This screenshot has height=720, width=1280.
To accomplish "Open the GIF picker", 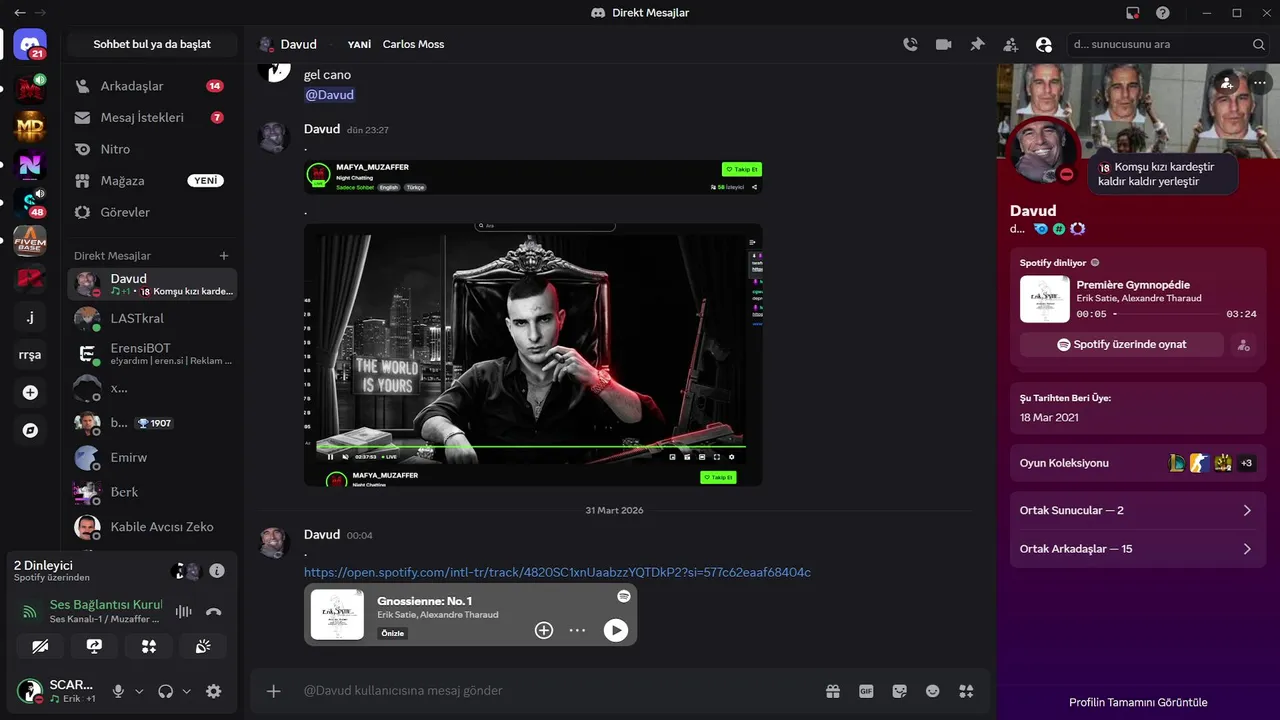I will tap(866, 691).
